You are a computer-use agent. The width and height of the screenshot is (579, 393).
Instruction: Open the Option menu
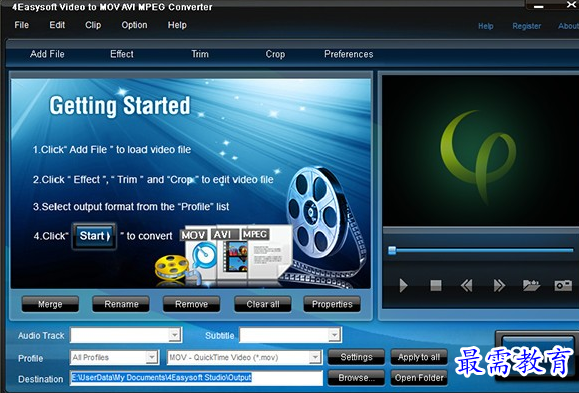[134, 25]
